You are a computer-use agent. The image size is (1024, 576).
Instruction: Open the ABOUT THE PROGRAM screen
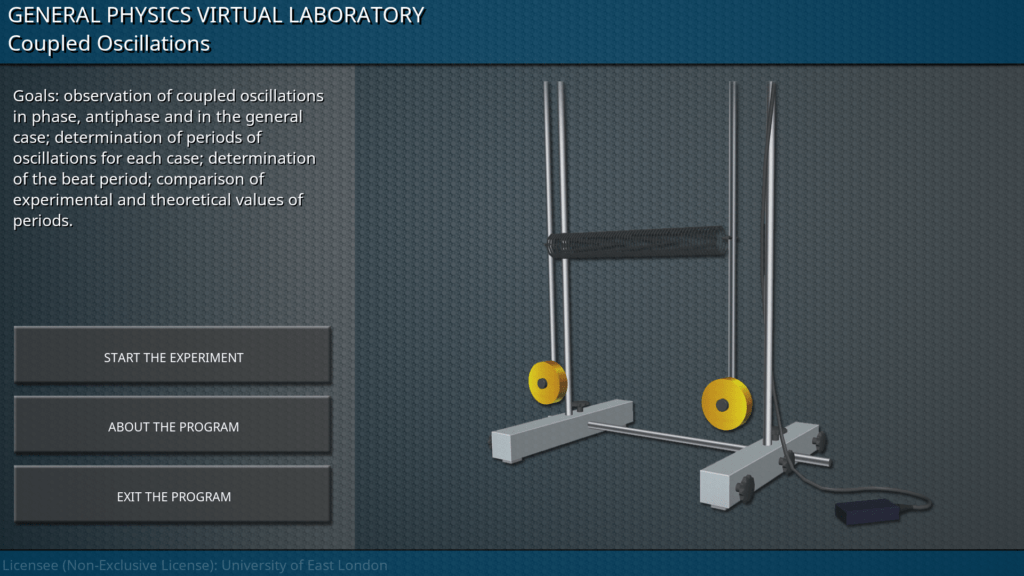173,427
